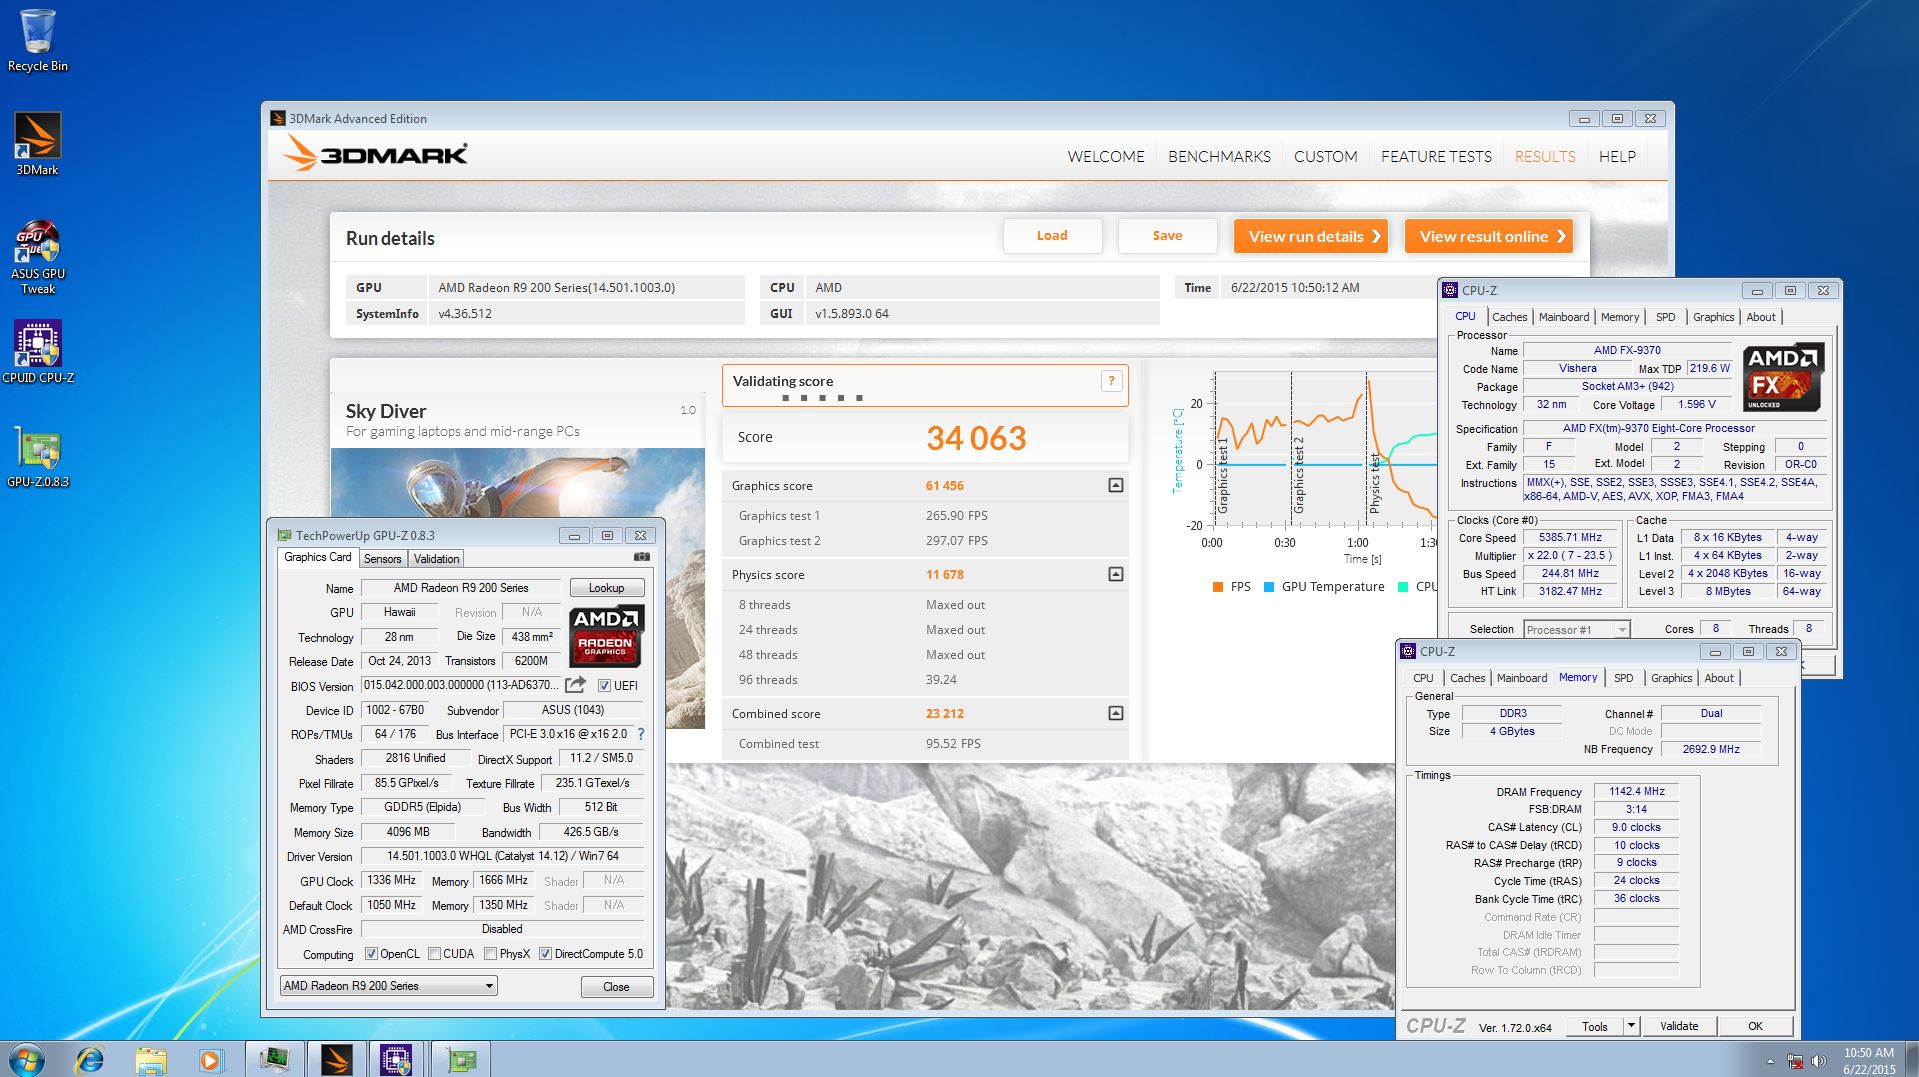Screen dimensions: 1919x1077
Task: Click the Bus Interface question mark in GPU-Z
Action: (641, 734)
